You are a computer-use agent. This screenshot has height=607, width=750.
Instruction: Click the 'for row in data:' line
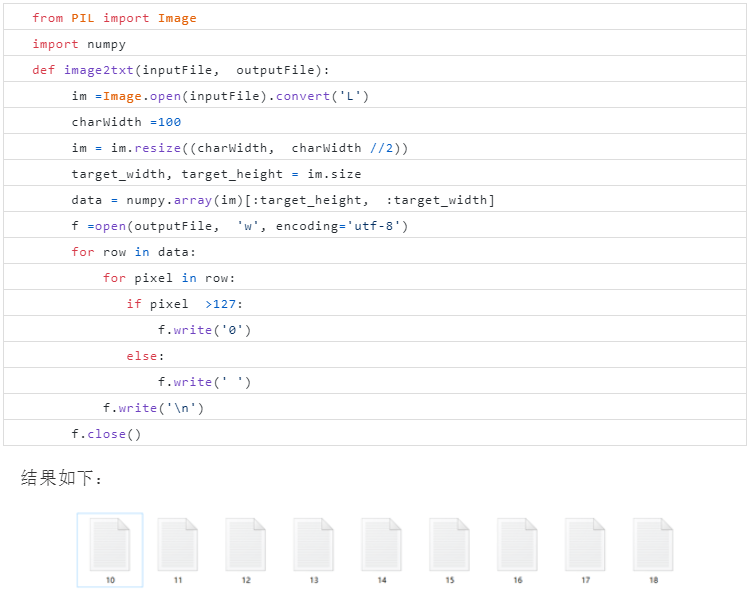[x=375, y=251]
